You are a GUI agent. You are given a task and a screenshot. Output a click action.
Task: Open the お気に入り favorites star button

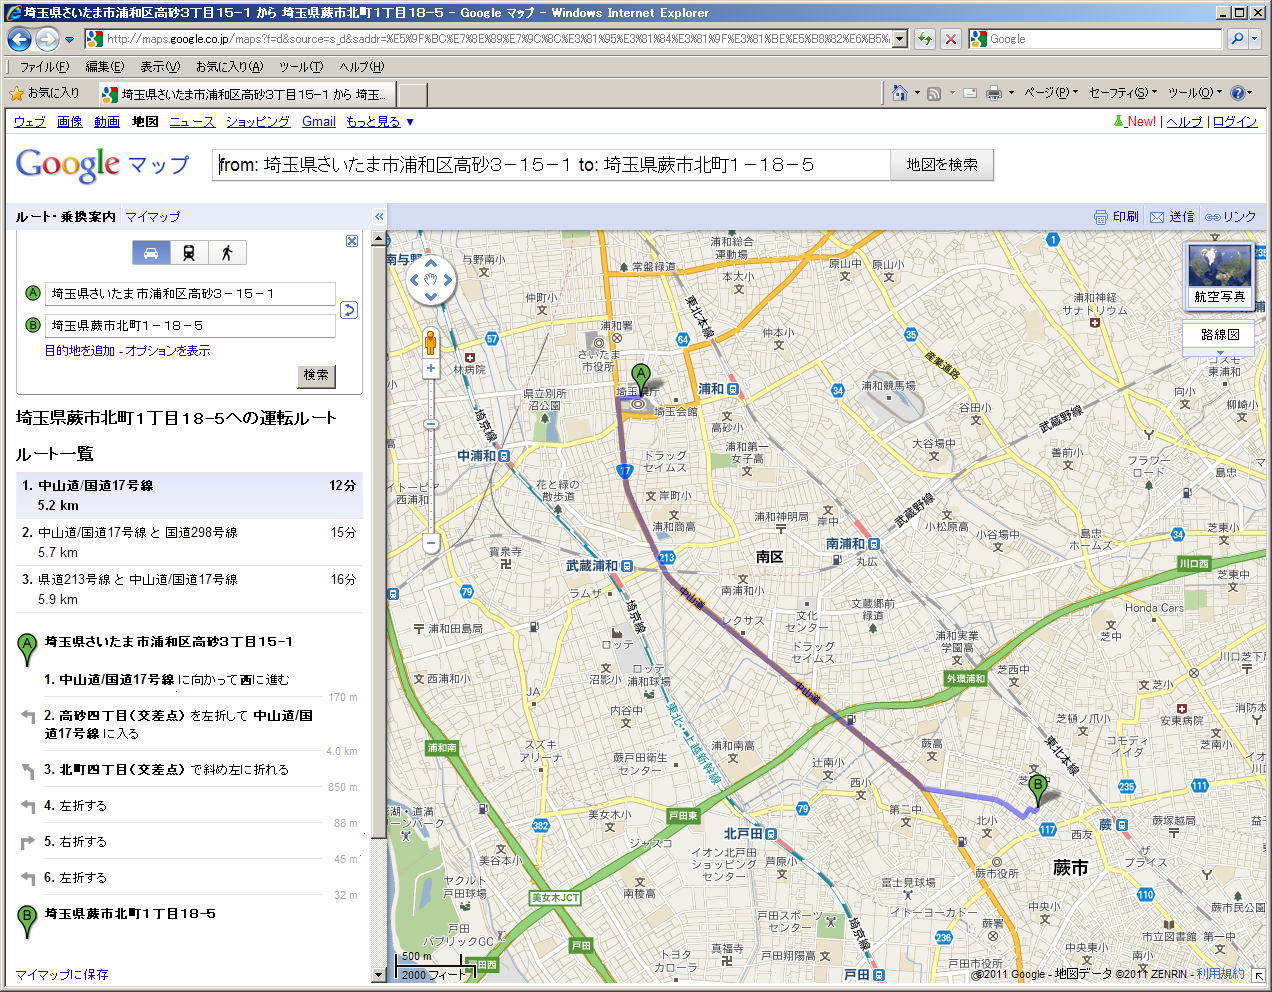[x=44, y=93]
